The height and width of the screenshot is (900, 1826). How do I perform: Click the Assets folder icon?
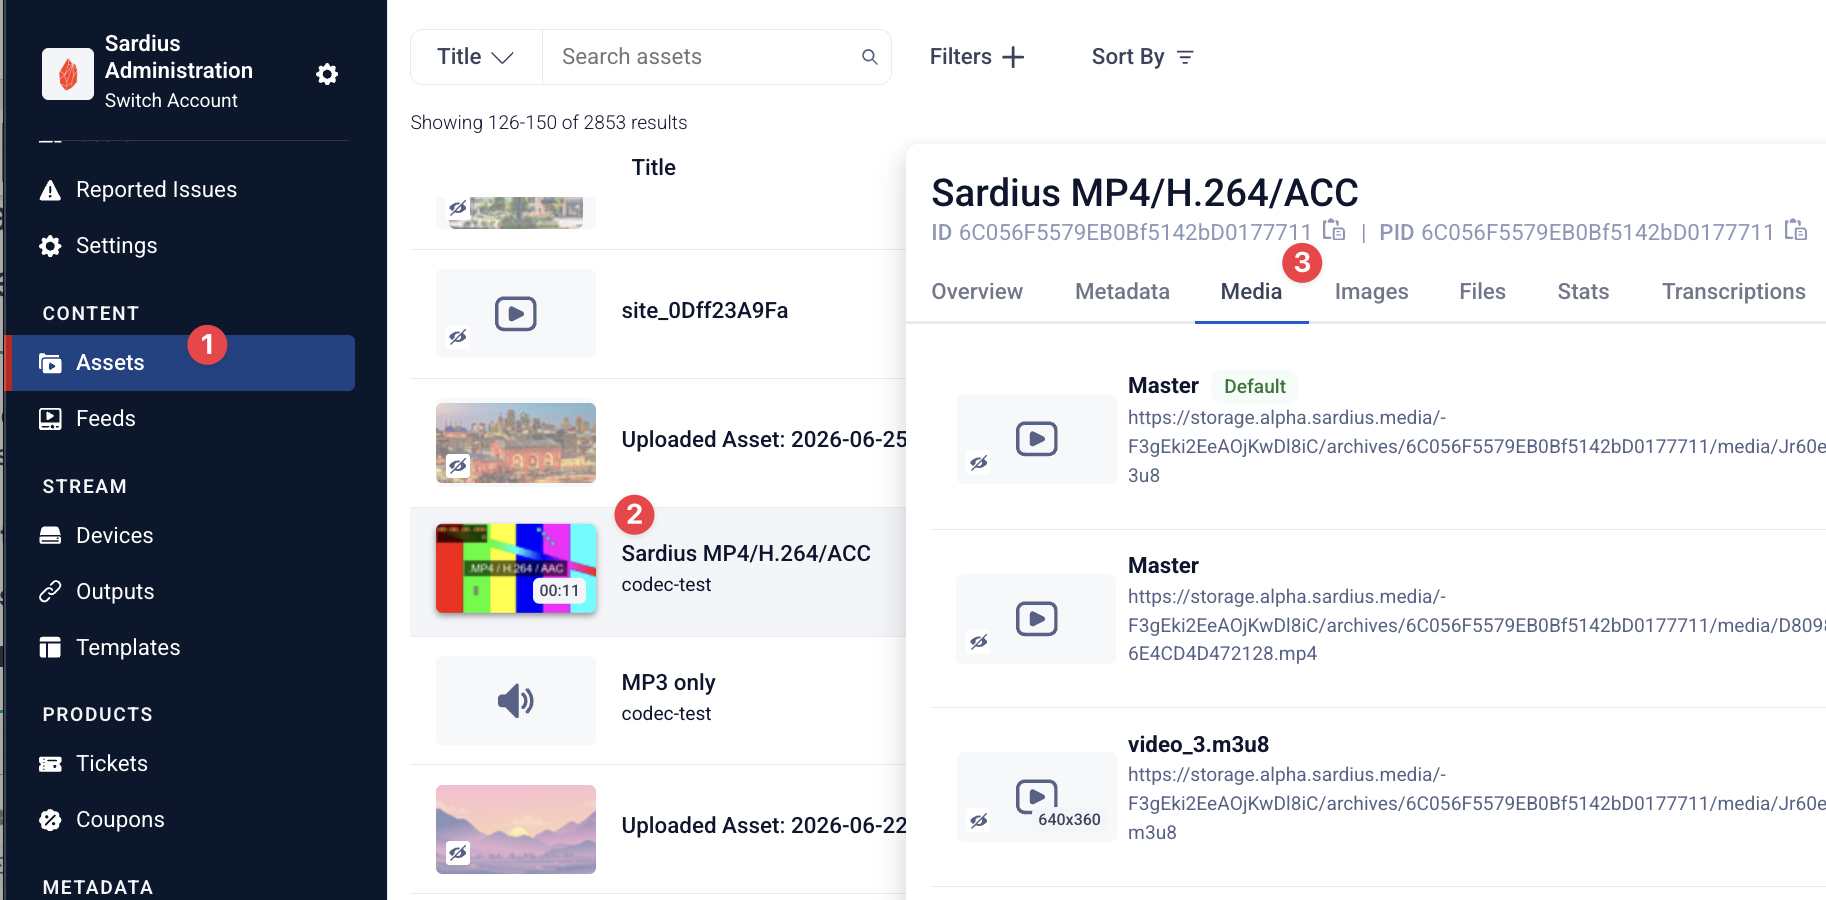[x=50, y=363]
